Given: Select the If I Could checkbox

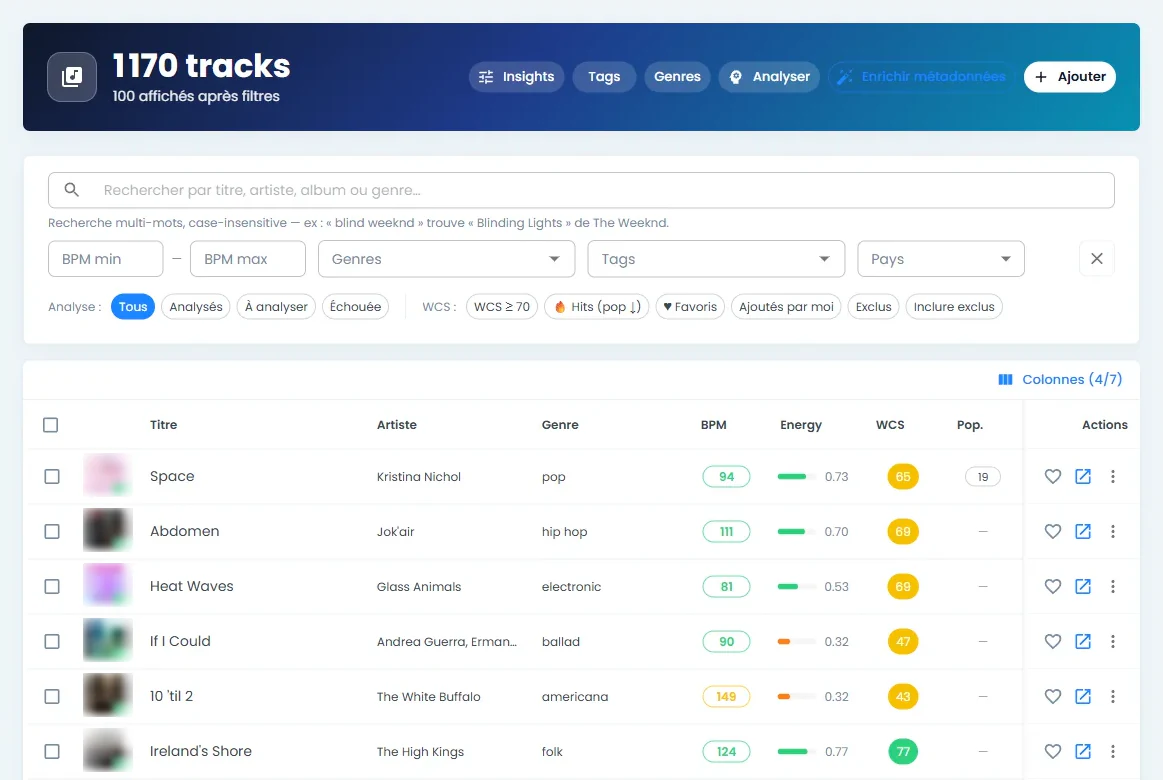Looking at the screenshot, I should (52, 641).
